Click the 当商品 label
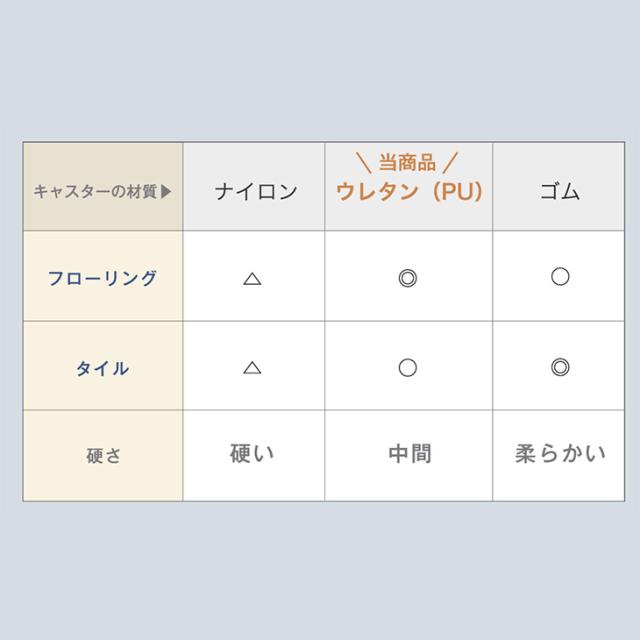The width and height of the screenshot is (640, 640). [408, 162]
